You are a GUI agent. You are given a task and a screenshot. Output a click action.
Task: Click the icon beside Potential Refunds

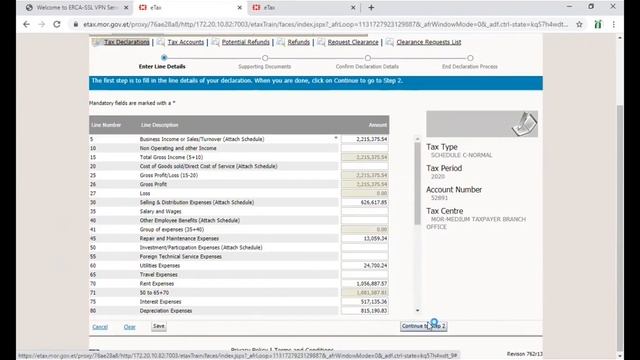(215, 42)
